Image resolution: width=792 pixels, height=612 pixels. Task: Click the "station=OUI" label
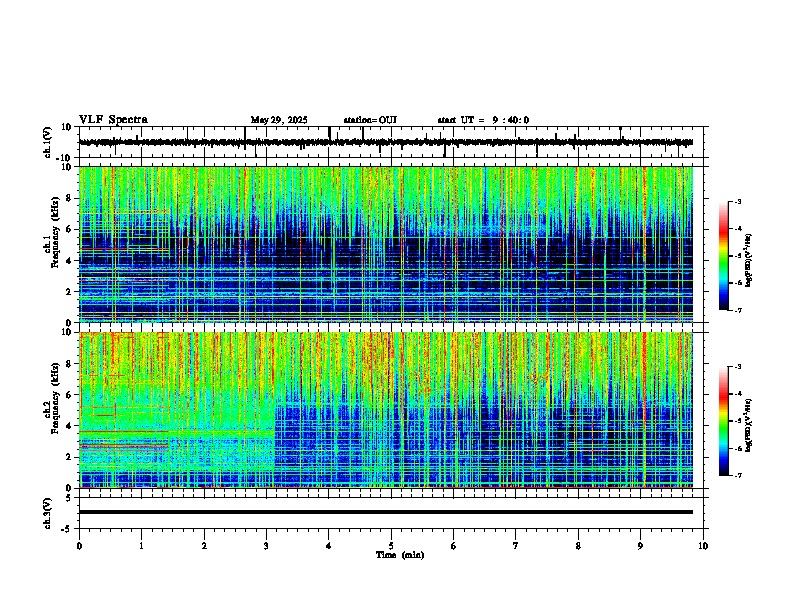coord(370,120)
